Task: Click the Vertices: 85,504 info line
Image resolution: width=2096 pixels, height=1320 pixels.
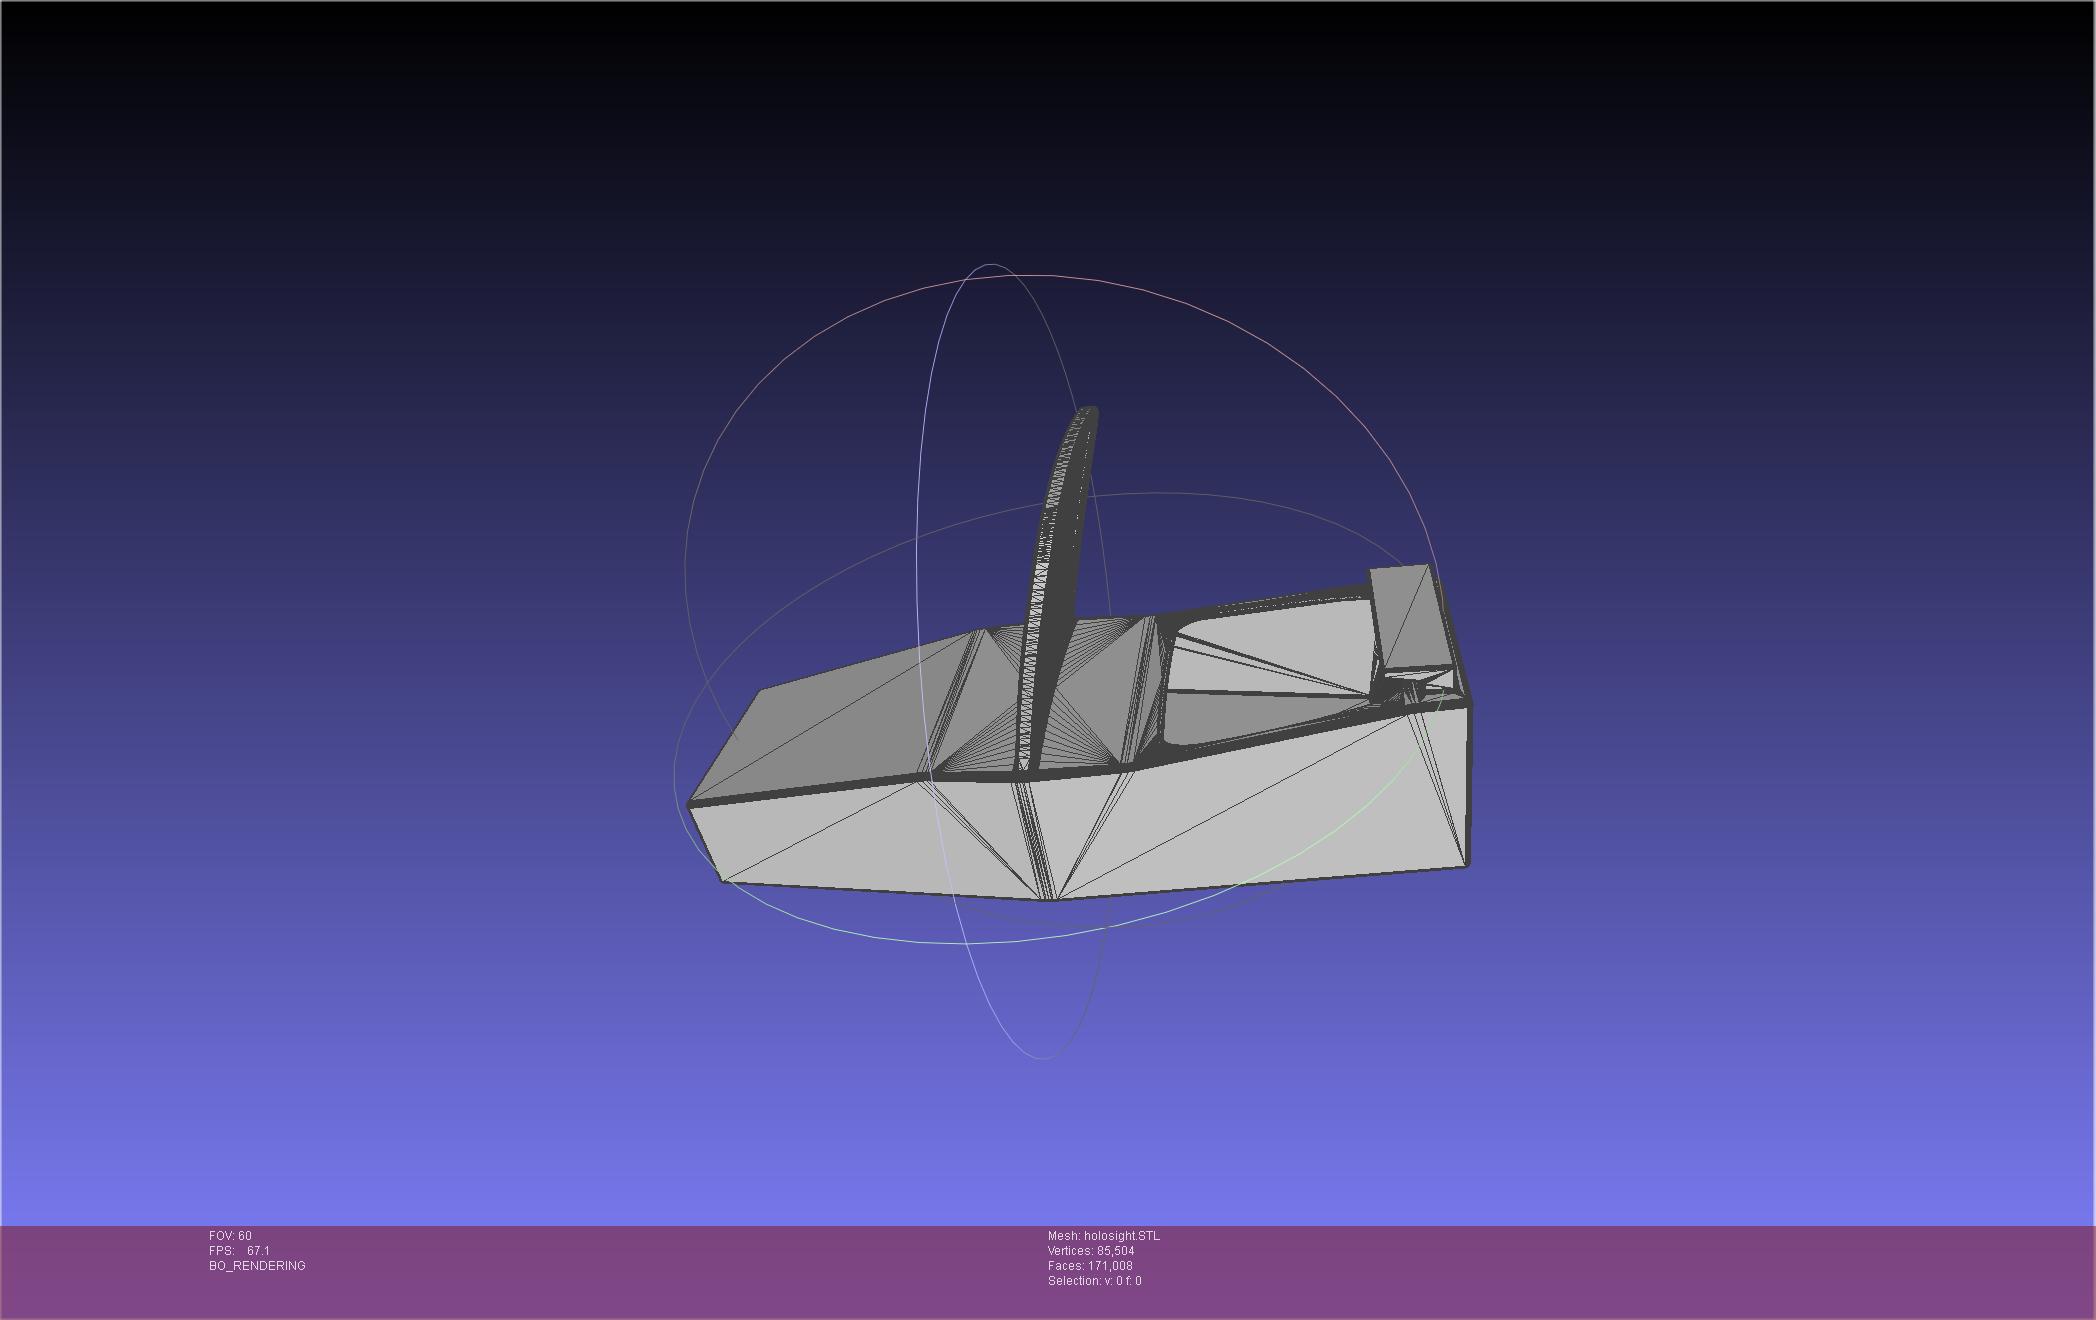Action: pyautogui.click(x=1090, y=1251)
